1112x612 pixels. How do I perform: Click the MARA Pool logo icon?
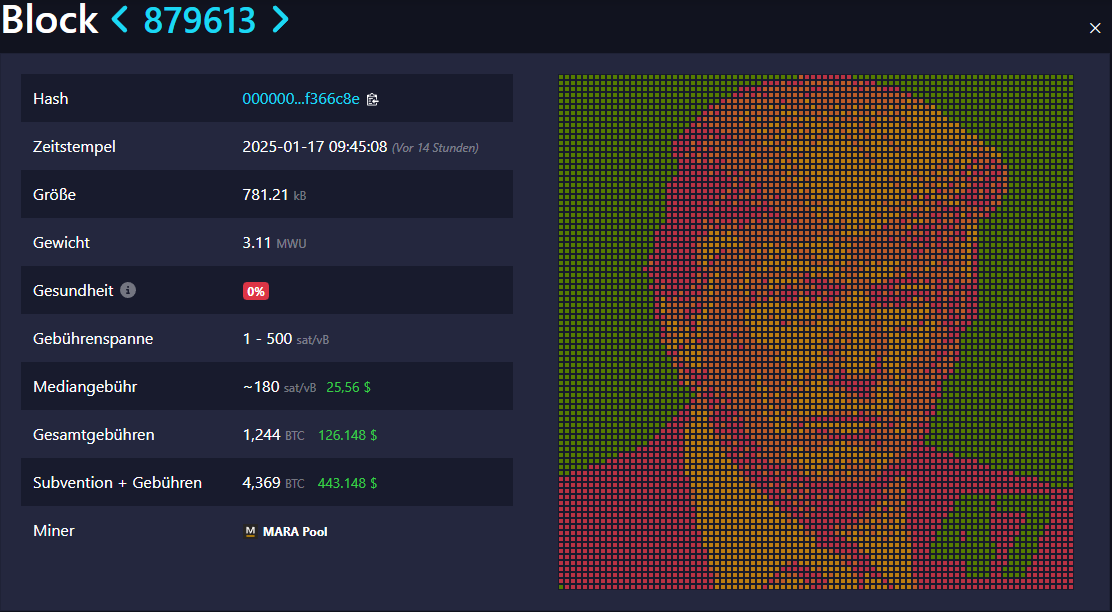pyautogui.click(x=250, y=531)
